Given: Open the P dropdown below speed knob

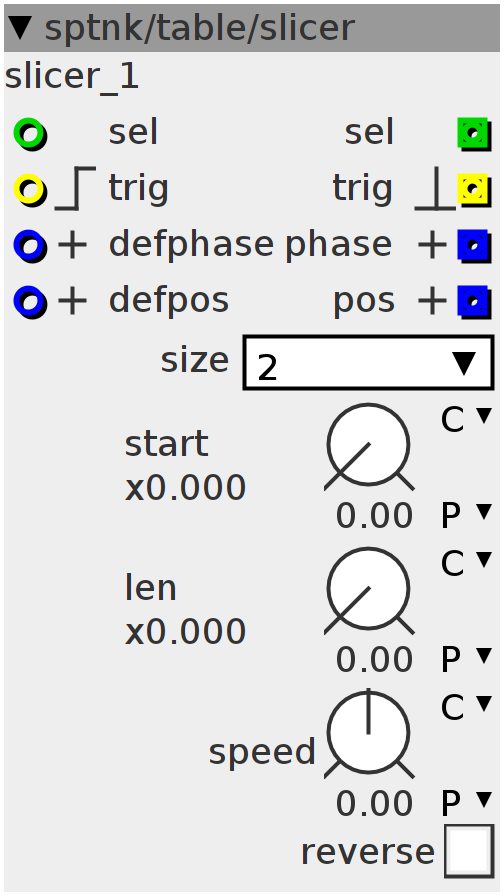Looking at the screenshot, I should (x=466, y=803).
